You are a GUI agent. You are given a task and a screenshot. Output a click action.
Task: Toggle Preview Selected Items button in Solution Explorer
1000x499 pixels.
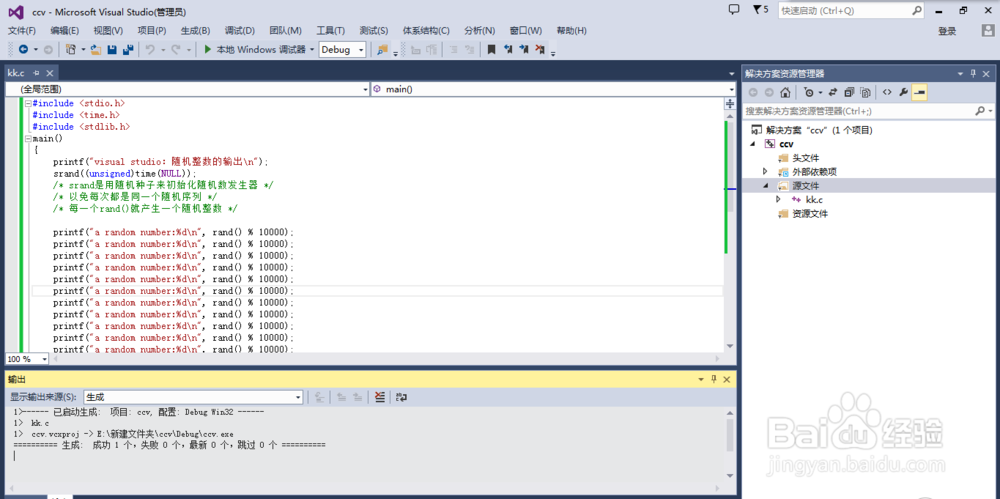pyautogui.click(x=919, y=93)
